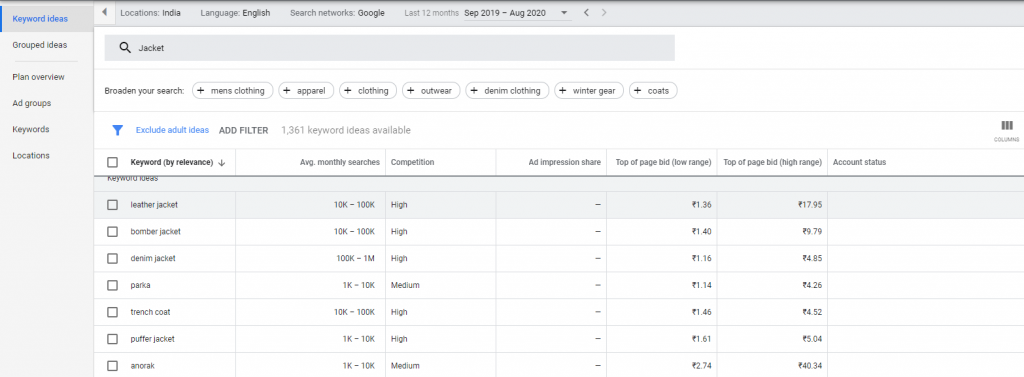This screenshot has width=1024, height=377.
Task: Collapse the side panel with left triangle arrow
Action: click(104, 12)
